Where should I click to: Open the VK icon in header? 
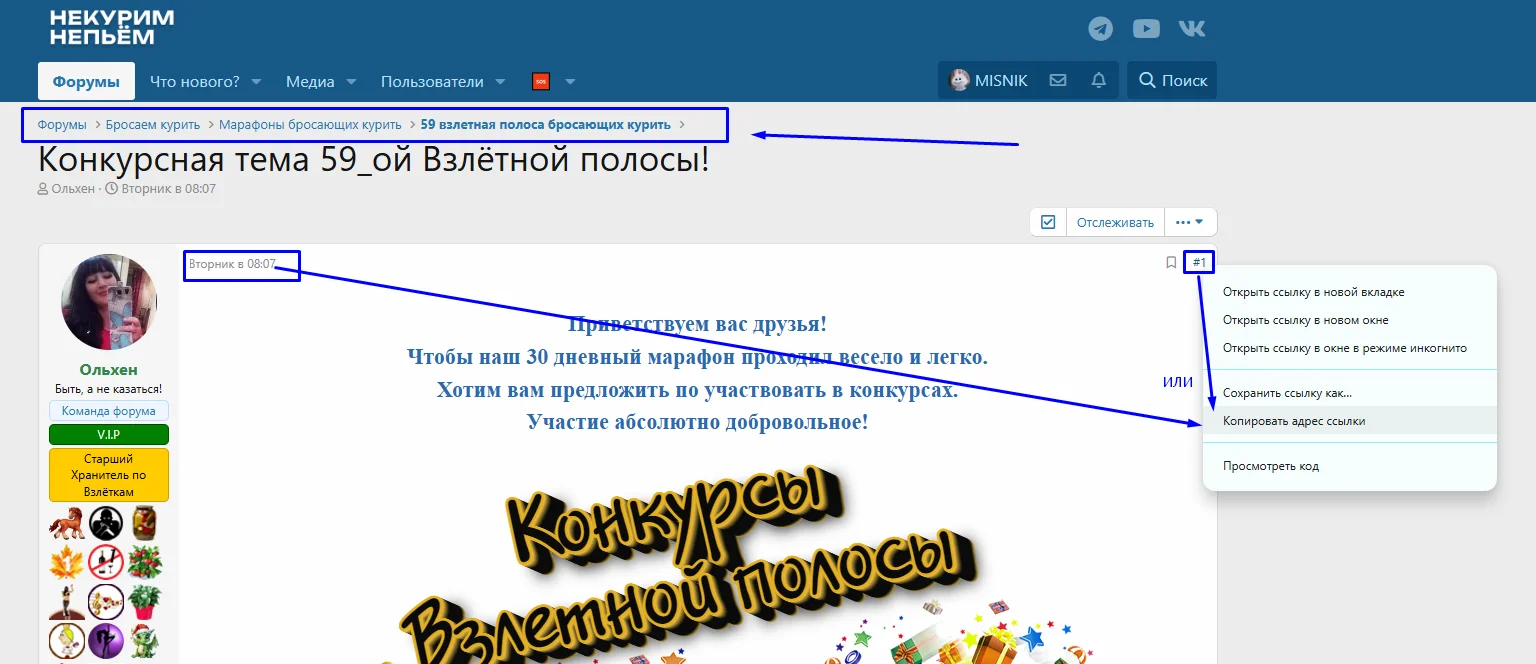point(1192,28)
